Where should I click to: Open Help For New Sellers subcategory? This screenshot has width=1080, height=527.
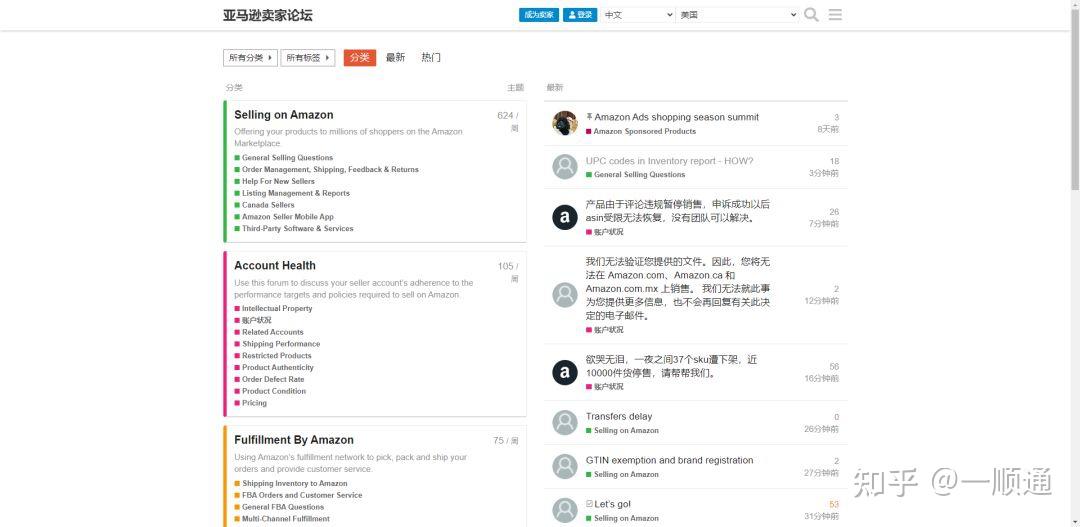[278, 181]
